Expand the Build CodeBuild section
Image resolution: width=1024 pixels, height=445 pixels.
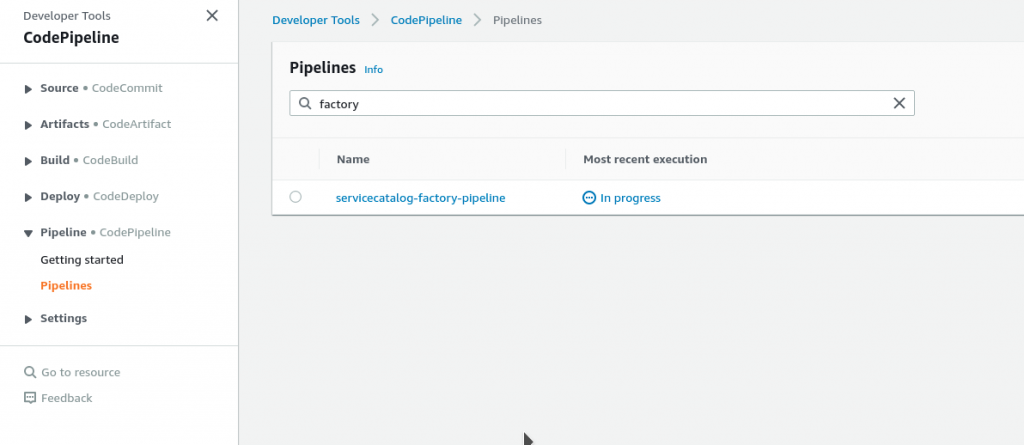click(x=28, y=161)
